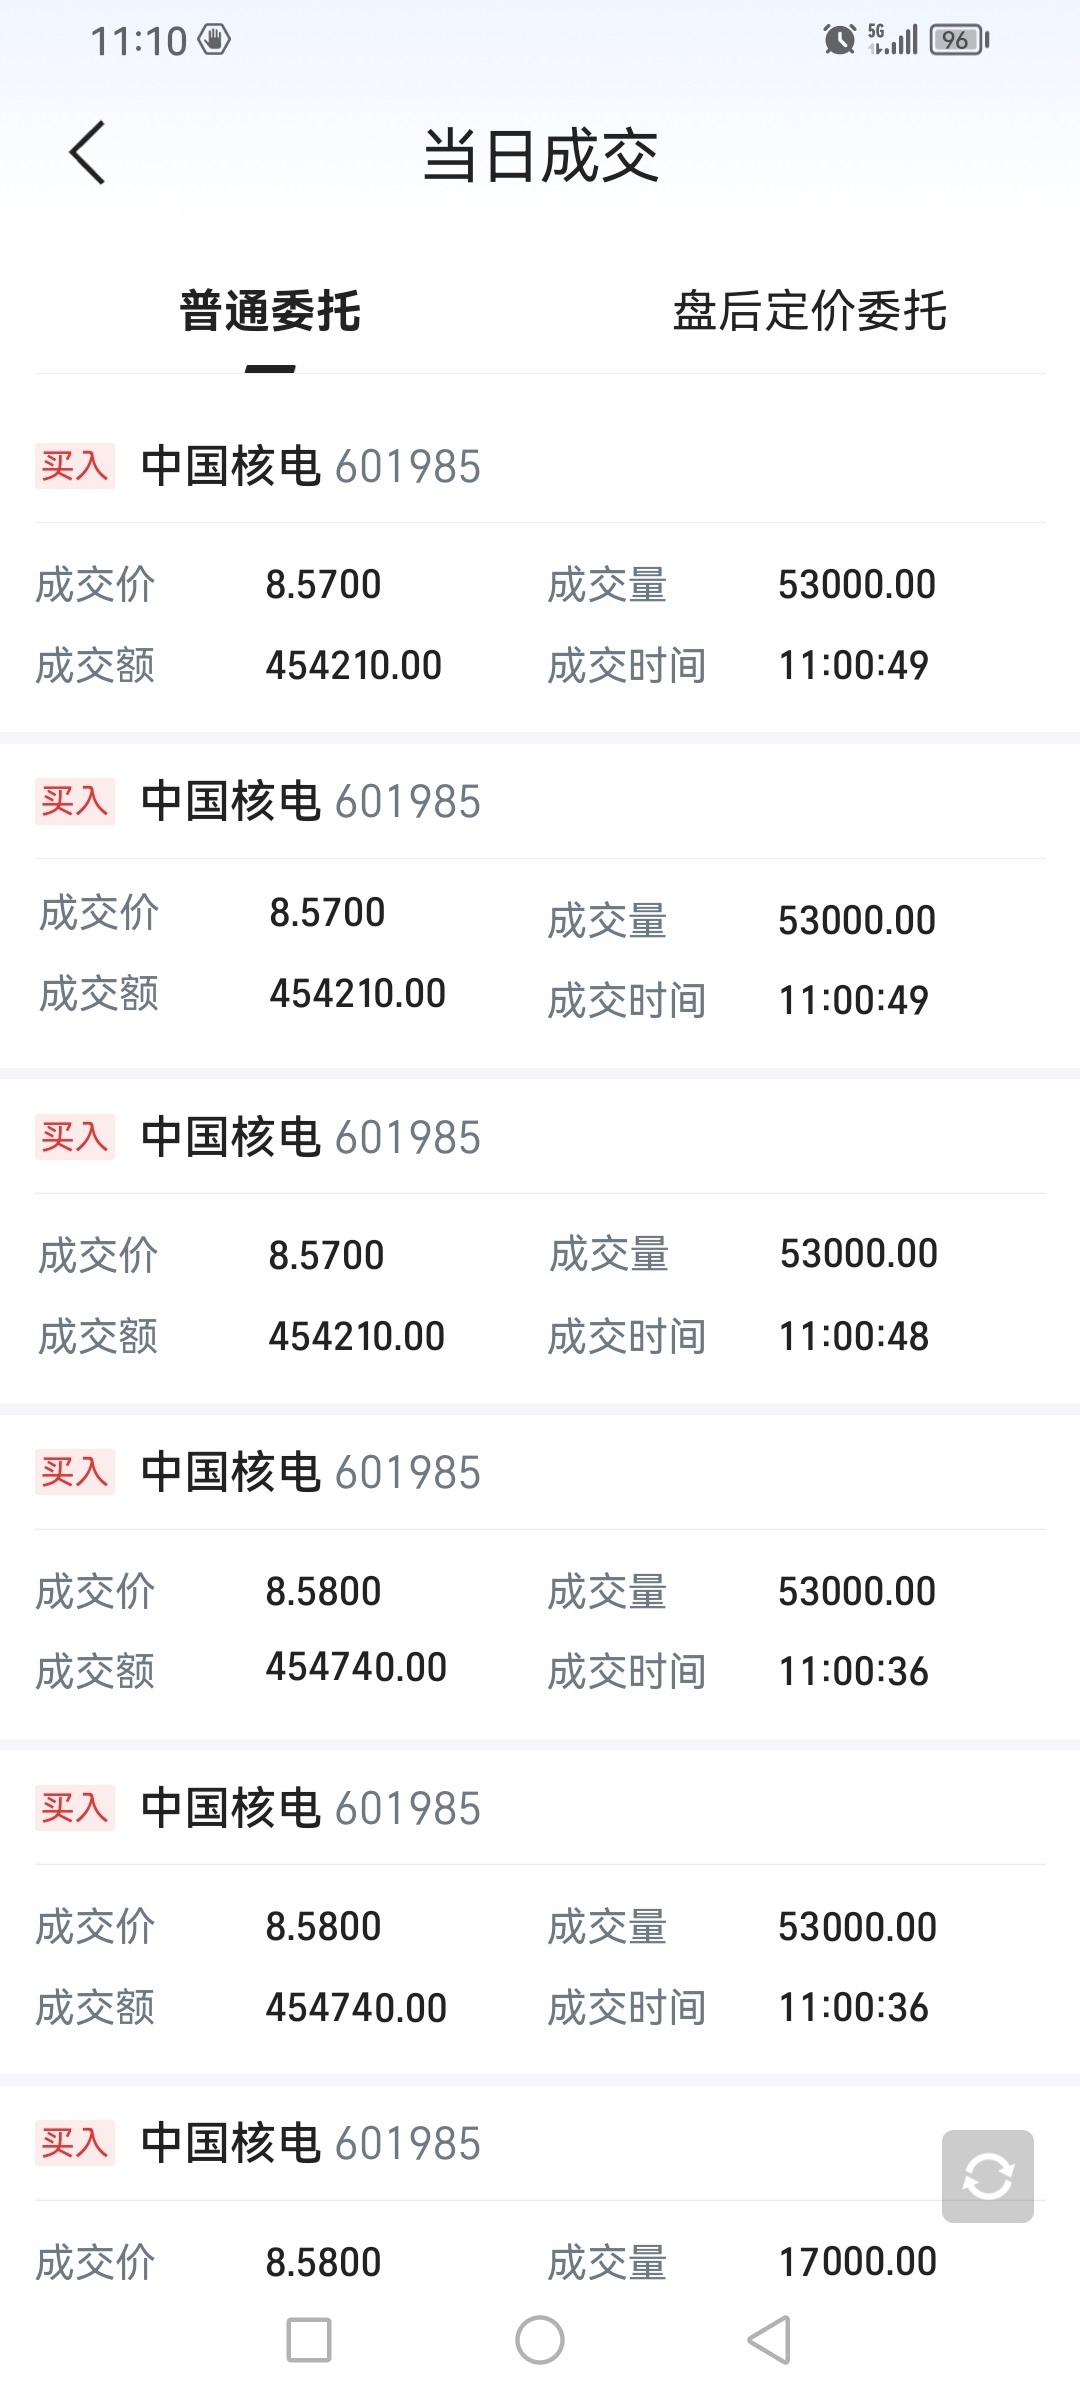
Task: Tap 买入 tag on the last trade
Action: click(75, 2143)
